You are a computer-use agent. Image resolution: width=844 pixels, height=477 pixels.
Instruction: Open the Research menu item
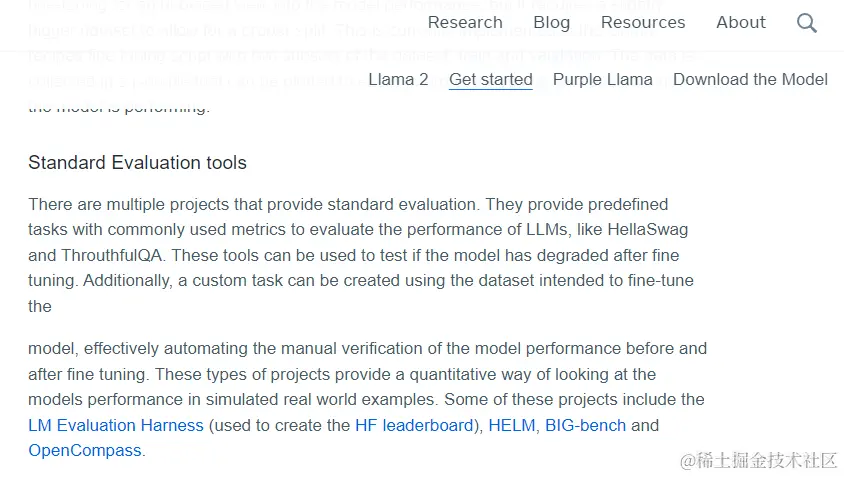tap(465, 22)
